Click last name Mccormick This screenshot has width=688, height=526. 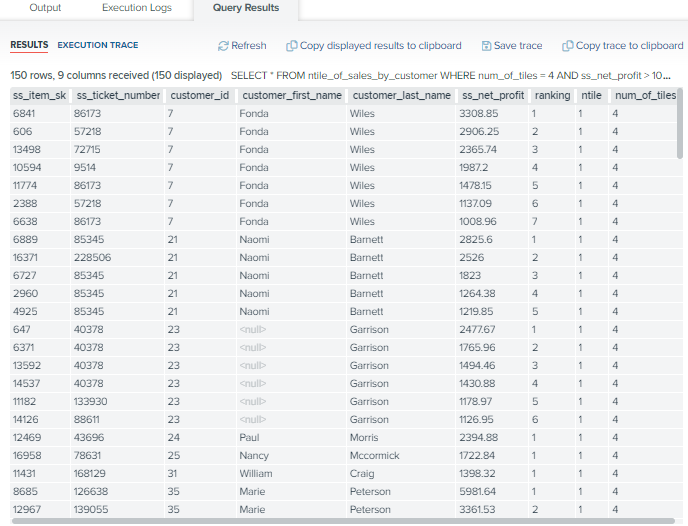[x=374, y=455]
